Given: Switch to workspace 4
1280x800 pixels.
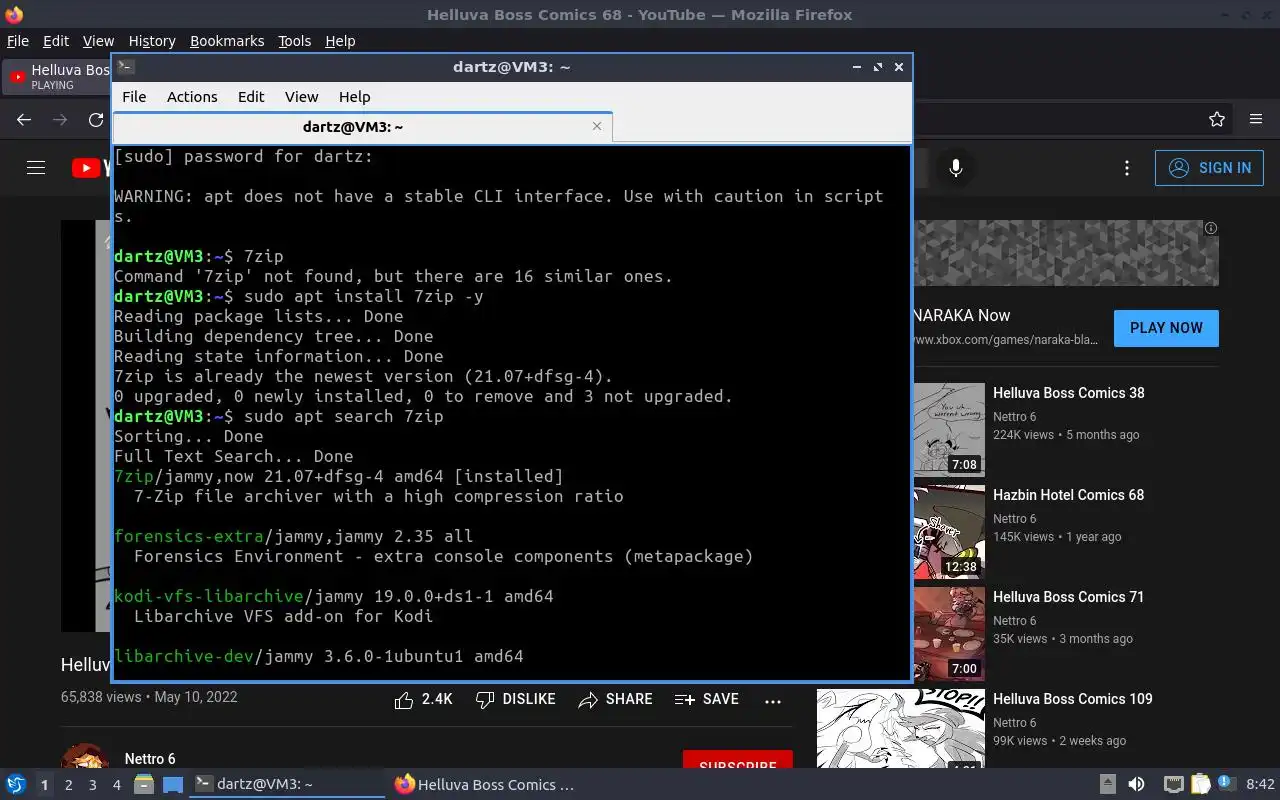Looking at the screenshot, I should (x=117, y=785).
